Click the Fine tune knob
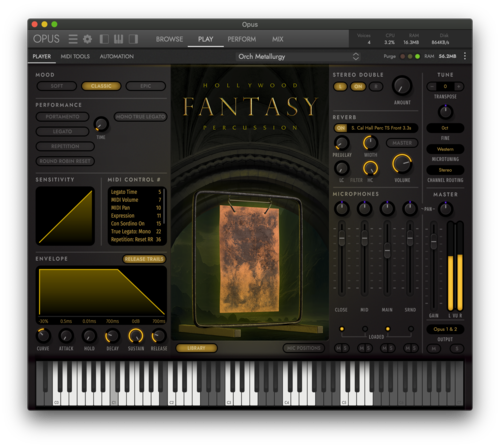Image resolution: width=500 pixels, height=447 pixels. pos(445,112)
